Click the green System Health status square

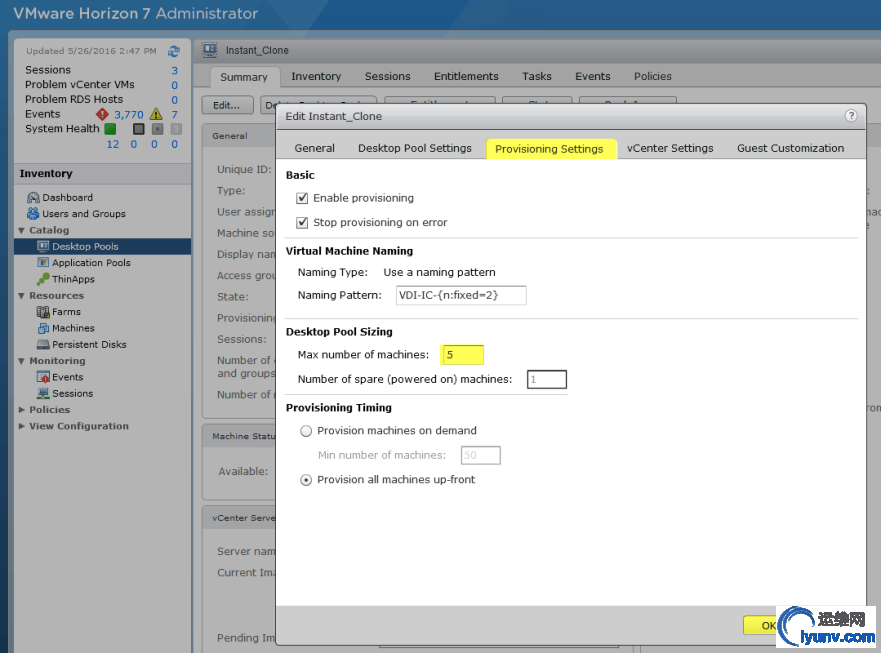[110, 129]
